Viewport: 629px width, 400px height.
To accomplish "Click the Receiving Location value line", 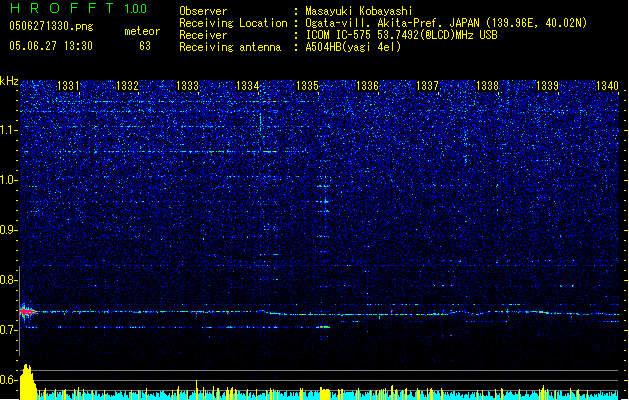I will [x=446, y=23].
